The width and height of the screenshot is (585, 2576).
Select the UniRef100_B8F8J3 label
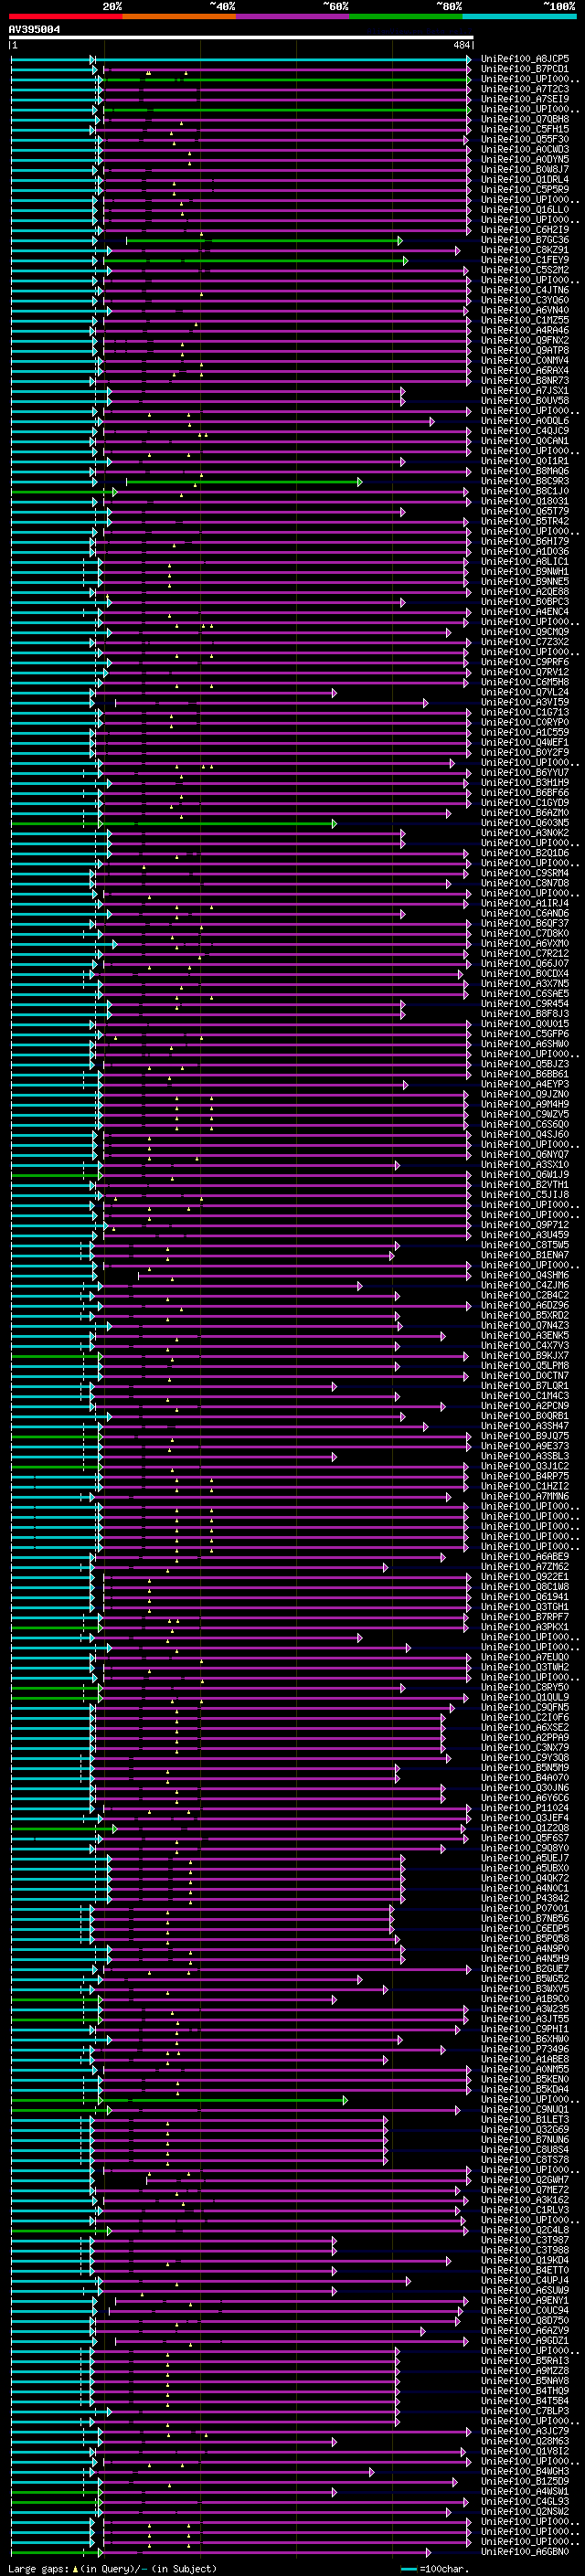(525, 1014)
